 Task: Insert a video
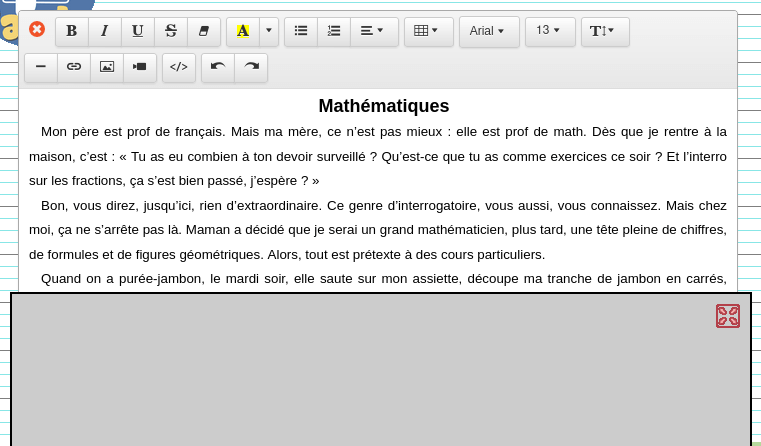(x=140, y=67)
